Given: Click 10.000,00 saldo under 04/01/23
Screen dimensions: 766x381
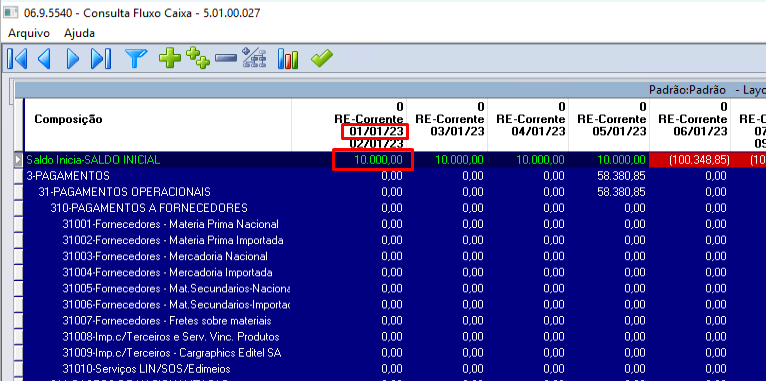Looking at the screenshot, I should coord(540,160).
